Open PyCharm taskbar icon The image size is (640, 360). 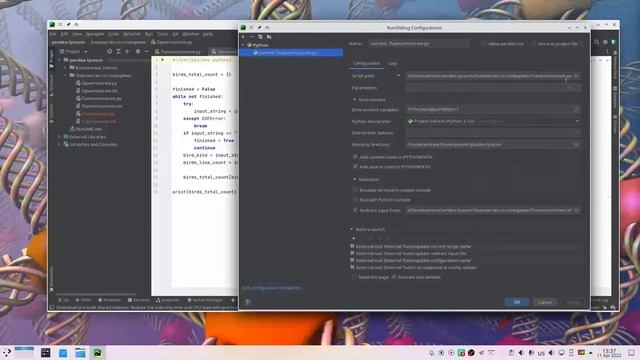click(x=98, y=353)
